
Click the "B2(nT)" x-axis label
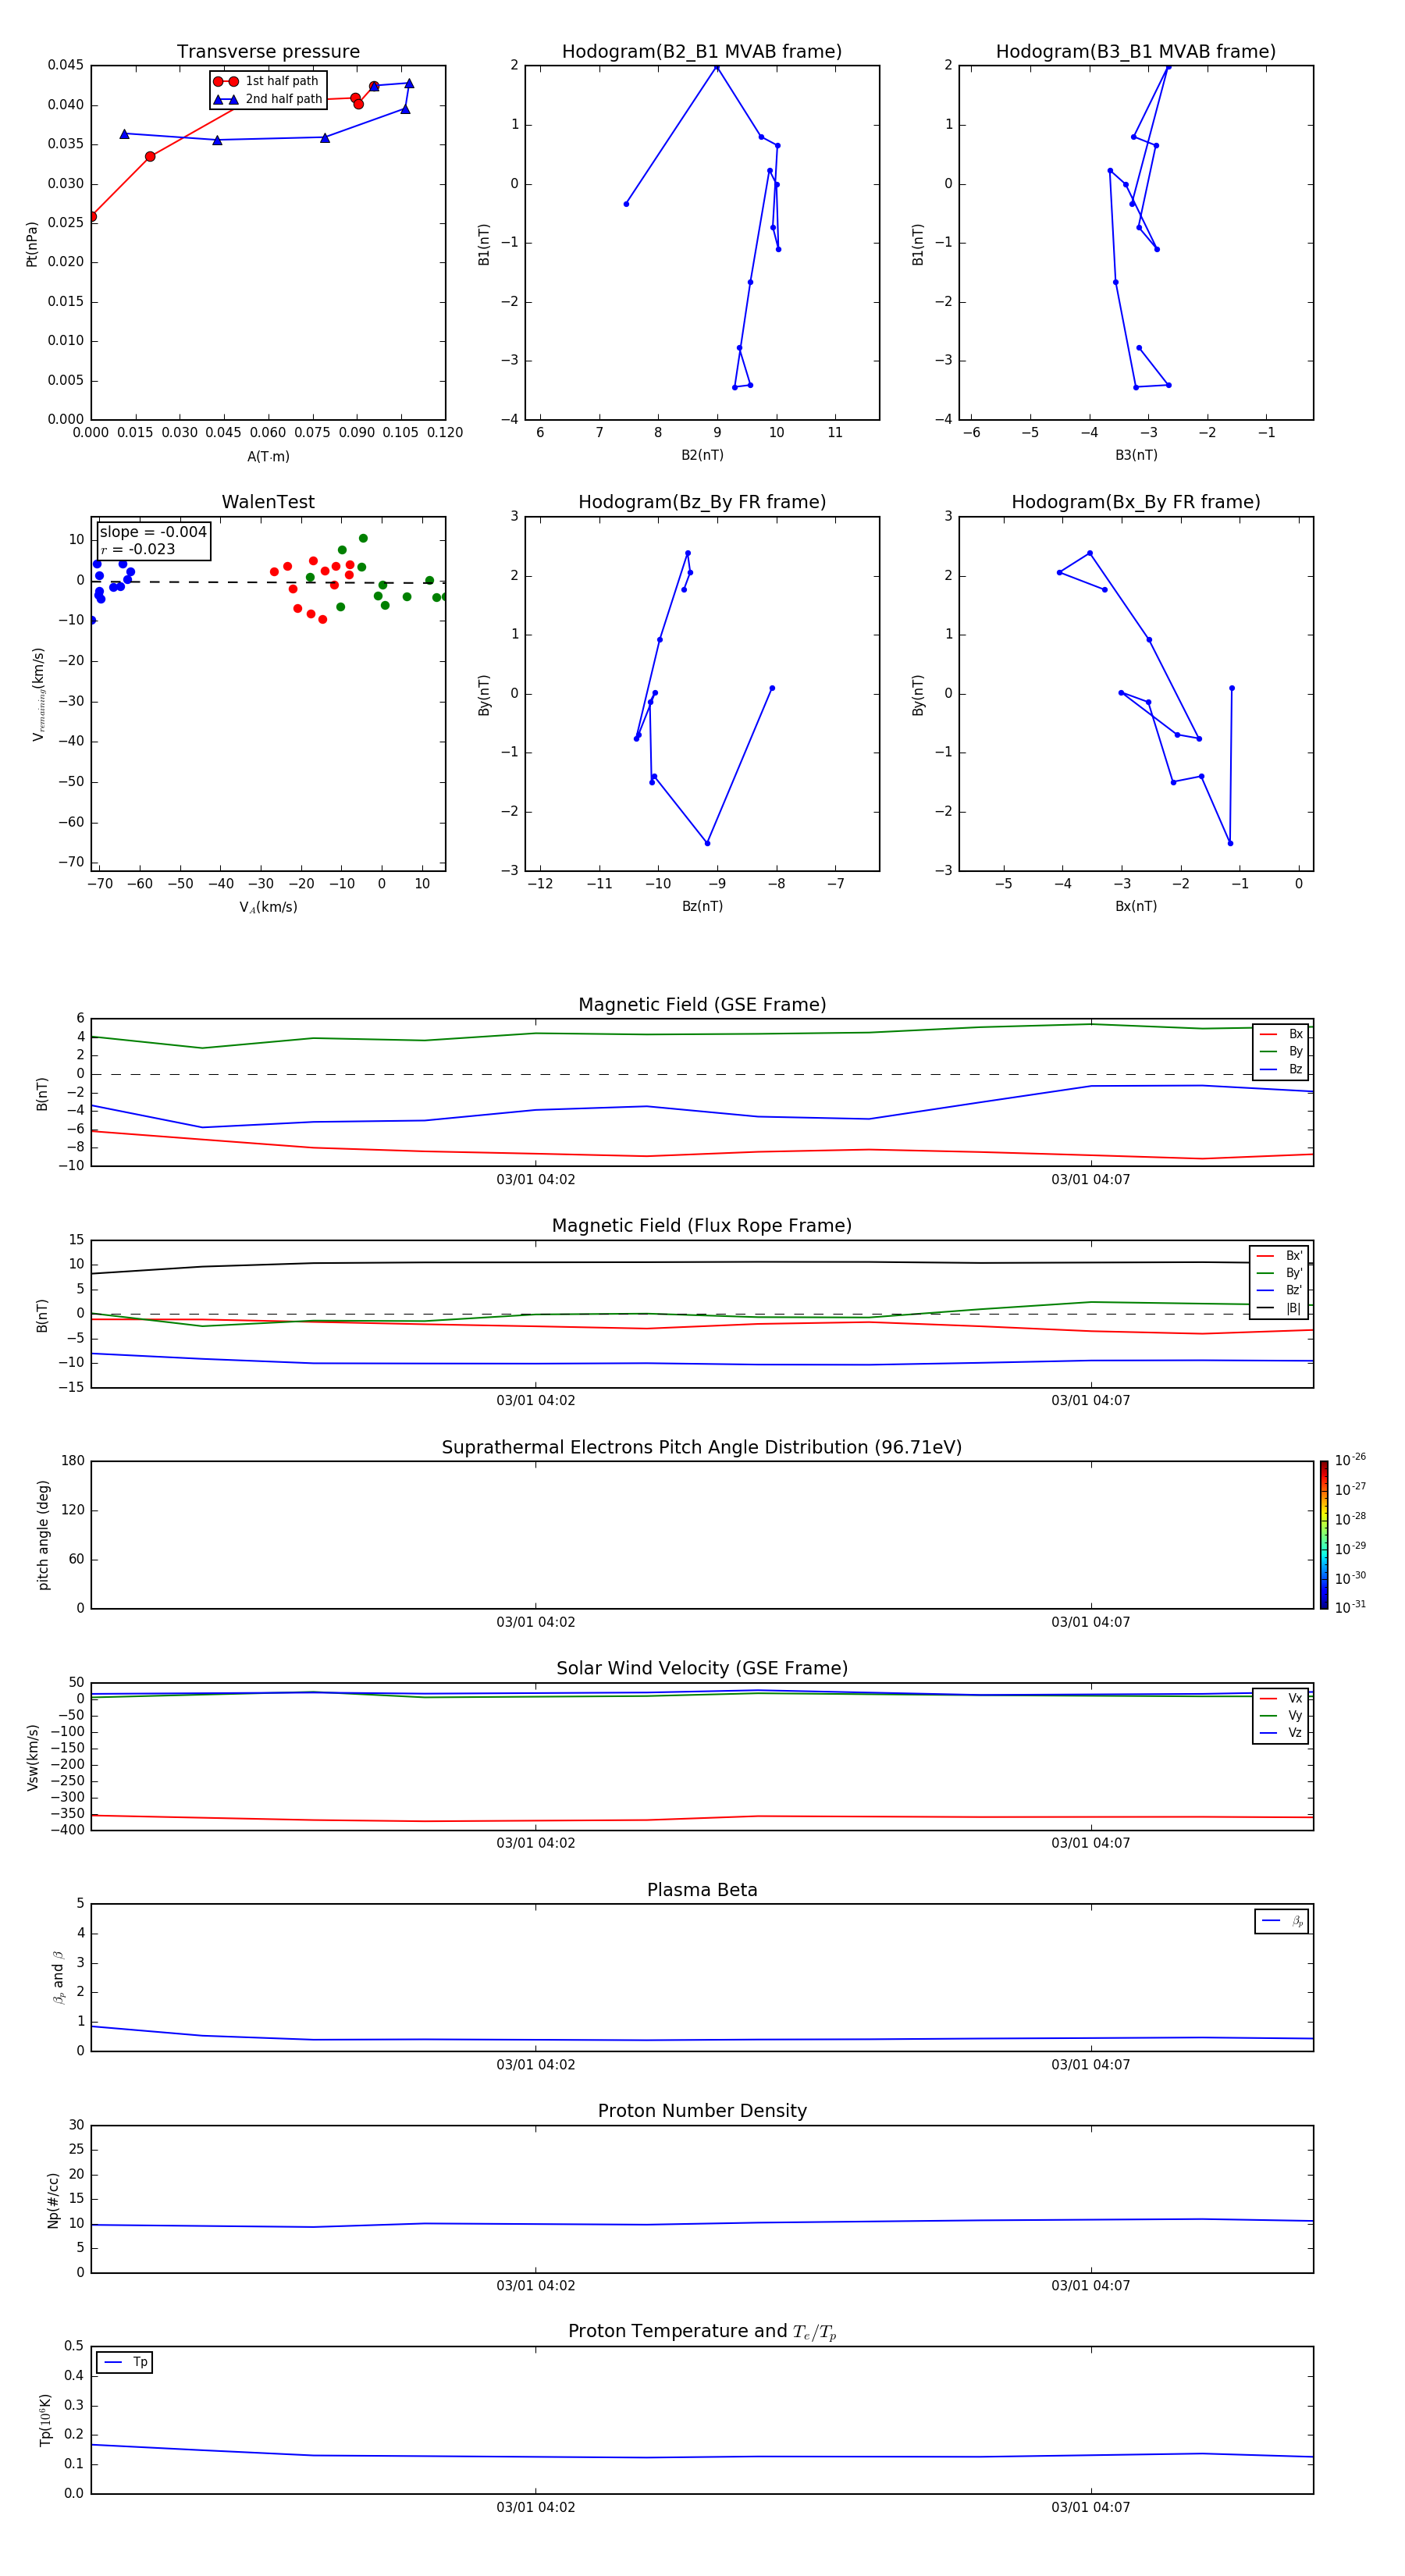tap(702, 455)
